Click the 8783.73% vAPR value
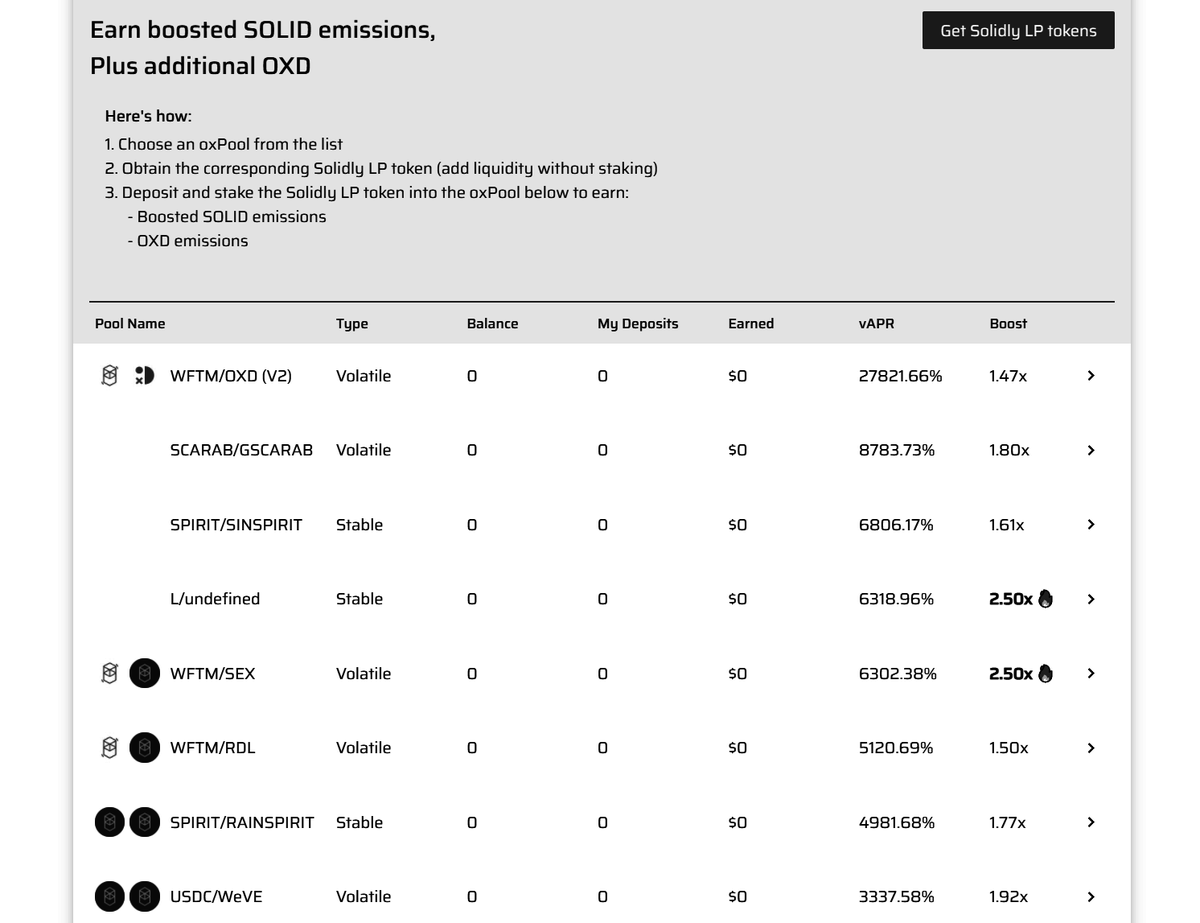Viewport: 1200px width, 923px height. point(897,450)
